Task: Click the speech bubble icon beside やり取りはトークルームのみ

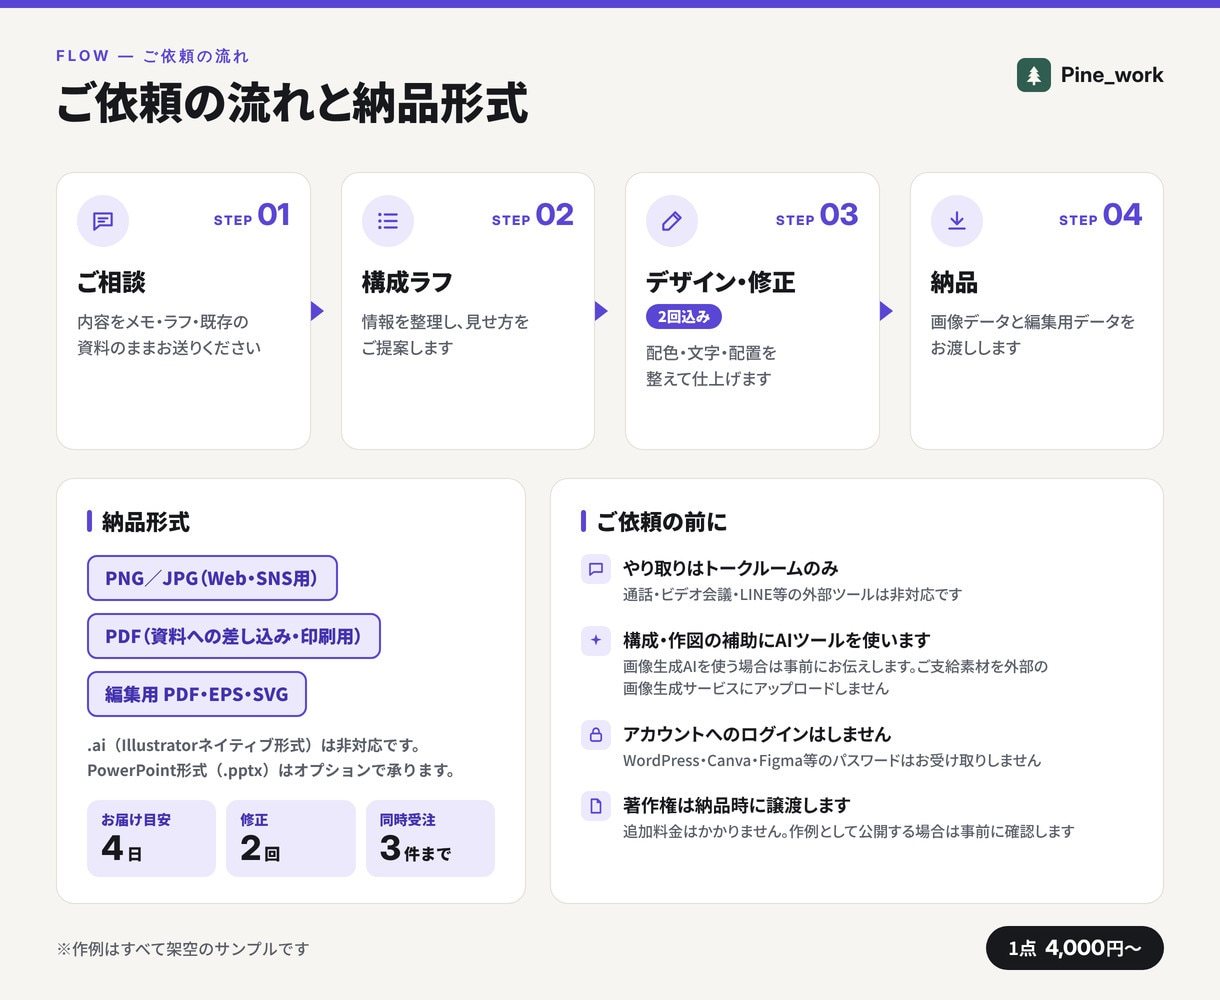Action: (x=596, y=569)
